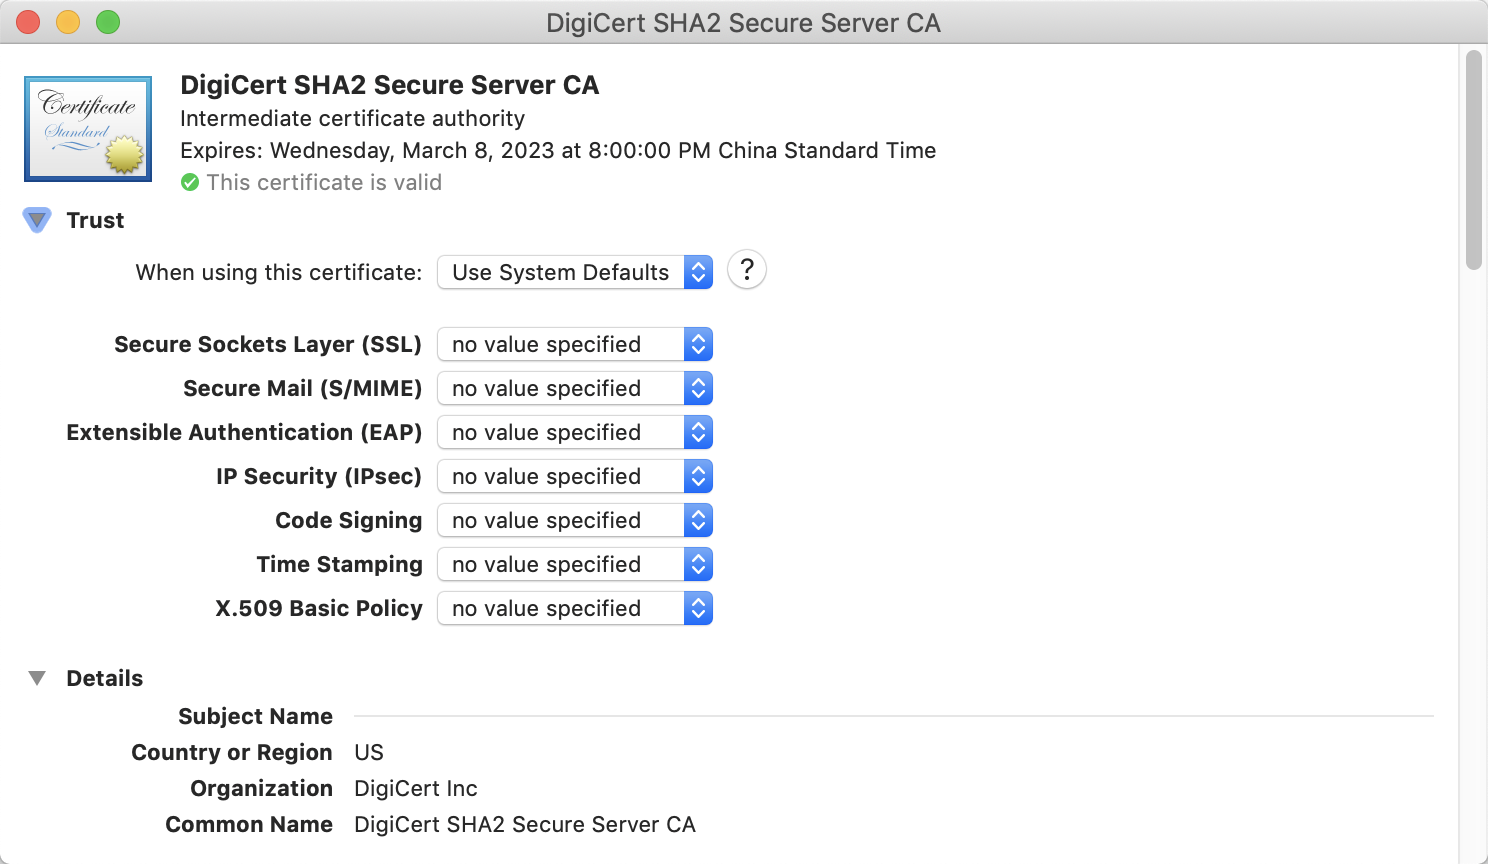Click the window title bar text

tap(743, 23)
